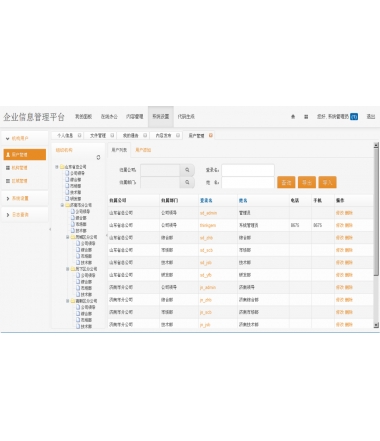380x441 pixels.
Task: Collapse the root company folder in tree
Action: pyautogui.click(x=57, y=167)
